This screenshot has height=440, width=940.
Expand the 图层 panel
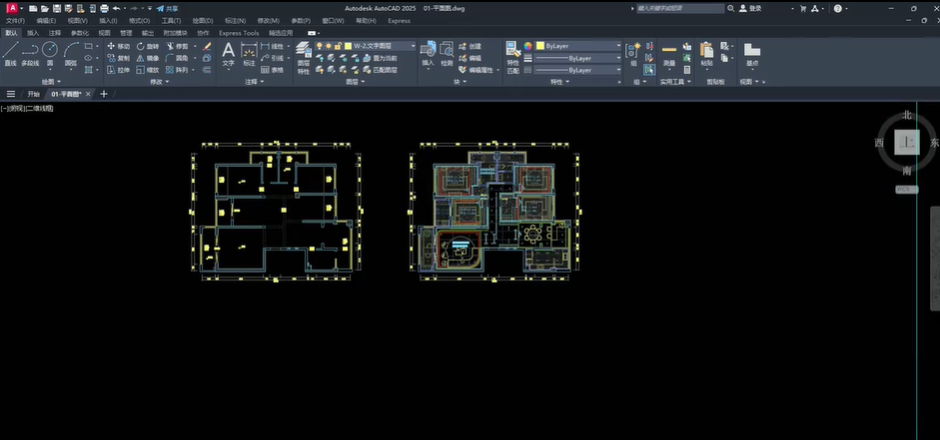pyautogui.click(x=355, y=82)
